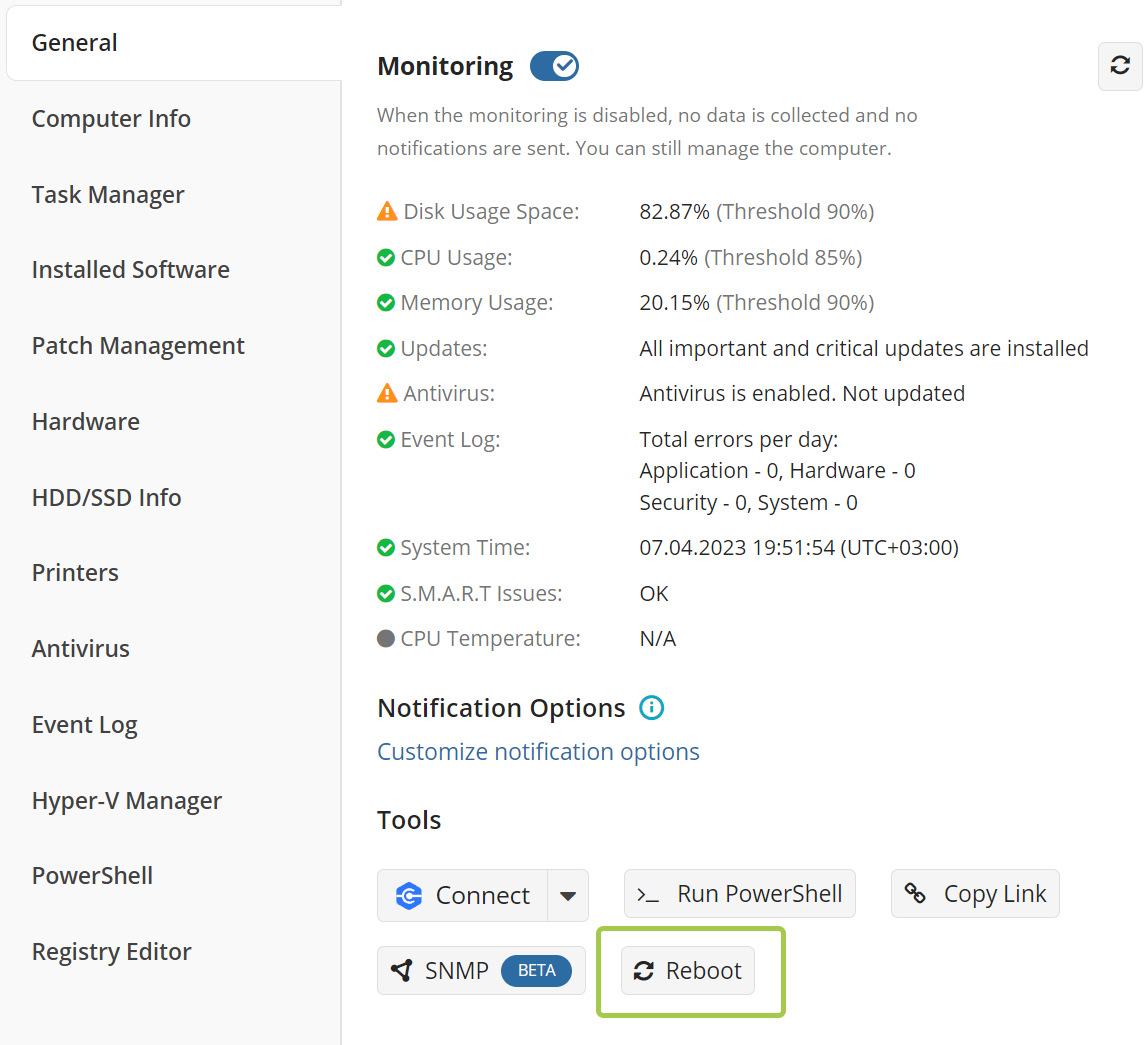Click the Reboot button
Viewport: 1145px width, 1045px height.
[x=688, y=971]
